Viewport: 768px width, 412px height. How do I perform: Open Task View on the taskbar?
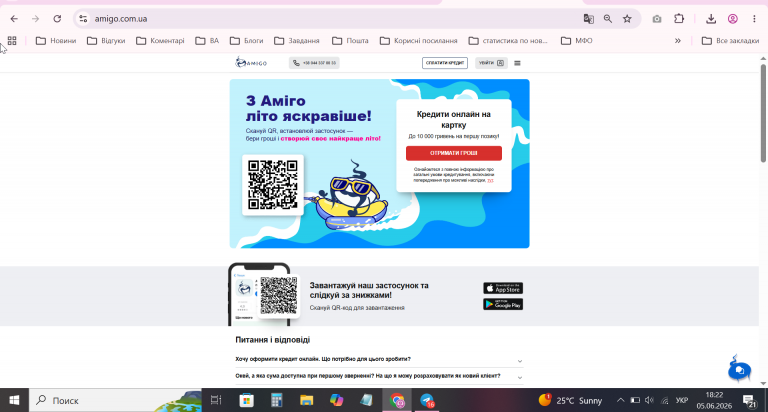coord(216,400)
